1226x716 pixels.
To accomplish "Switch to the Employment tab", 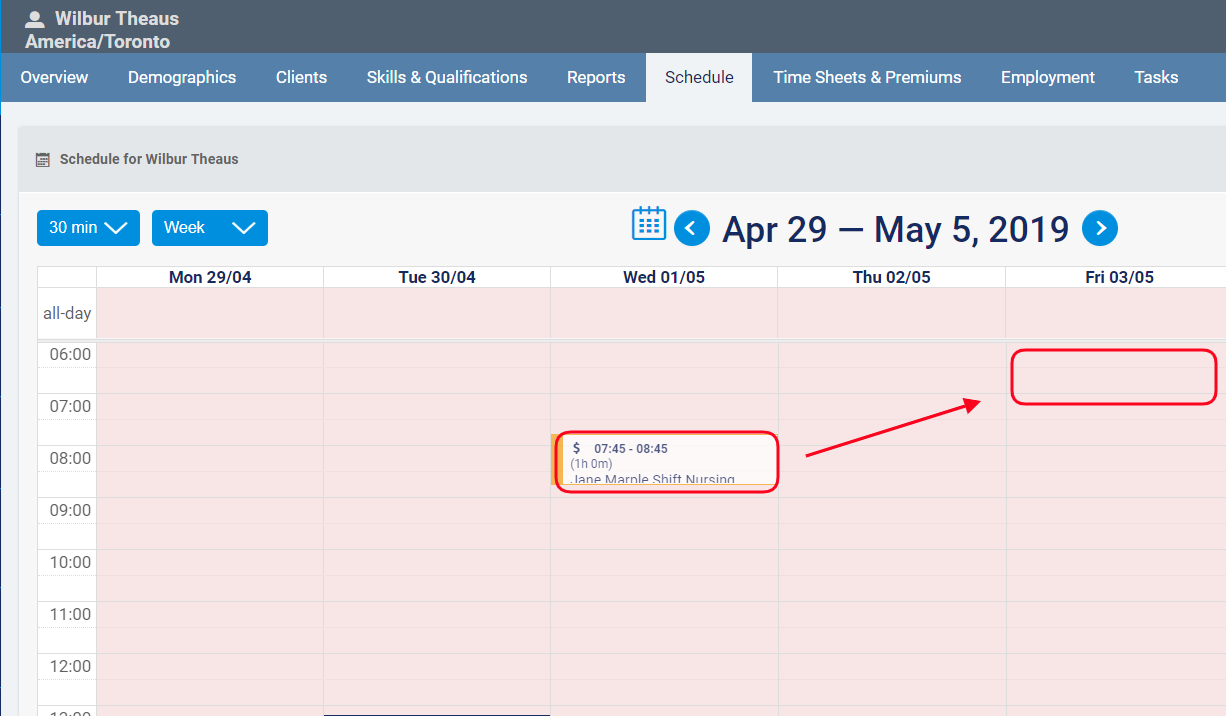I will [1047, 77].
